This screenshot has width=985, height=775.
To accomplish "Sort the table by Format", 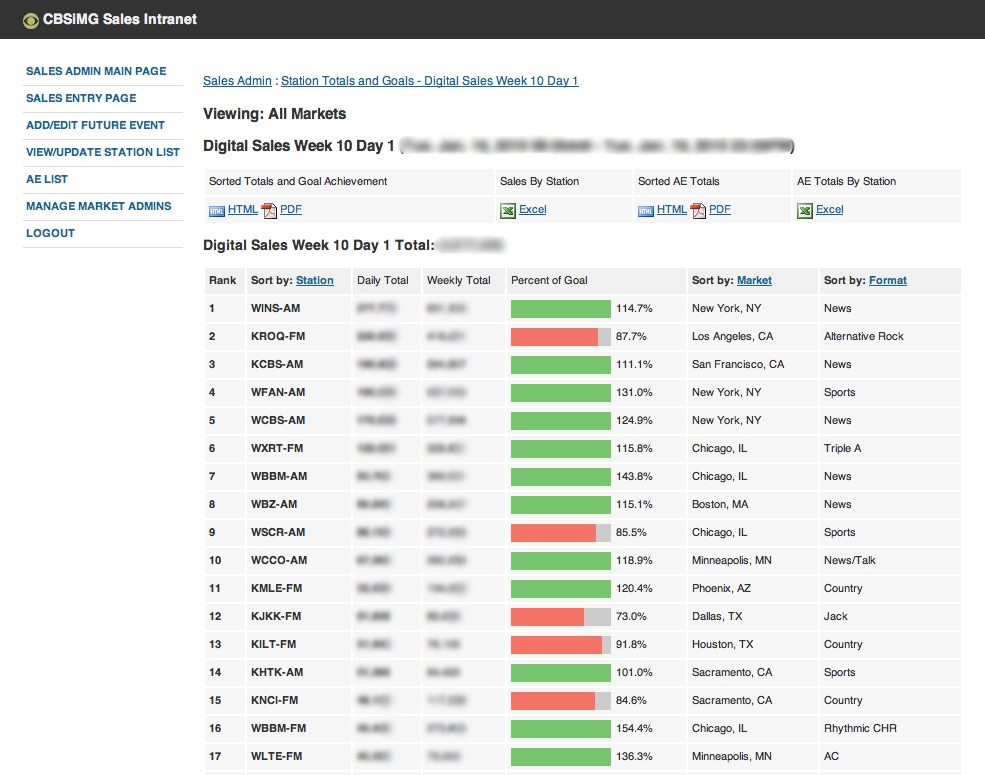I will coord(888,281).
